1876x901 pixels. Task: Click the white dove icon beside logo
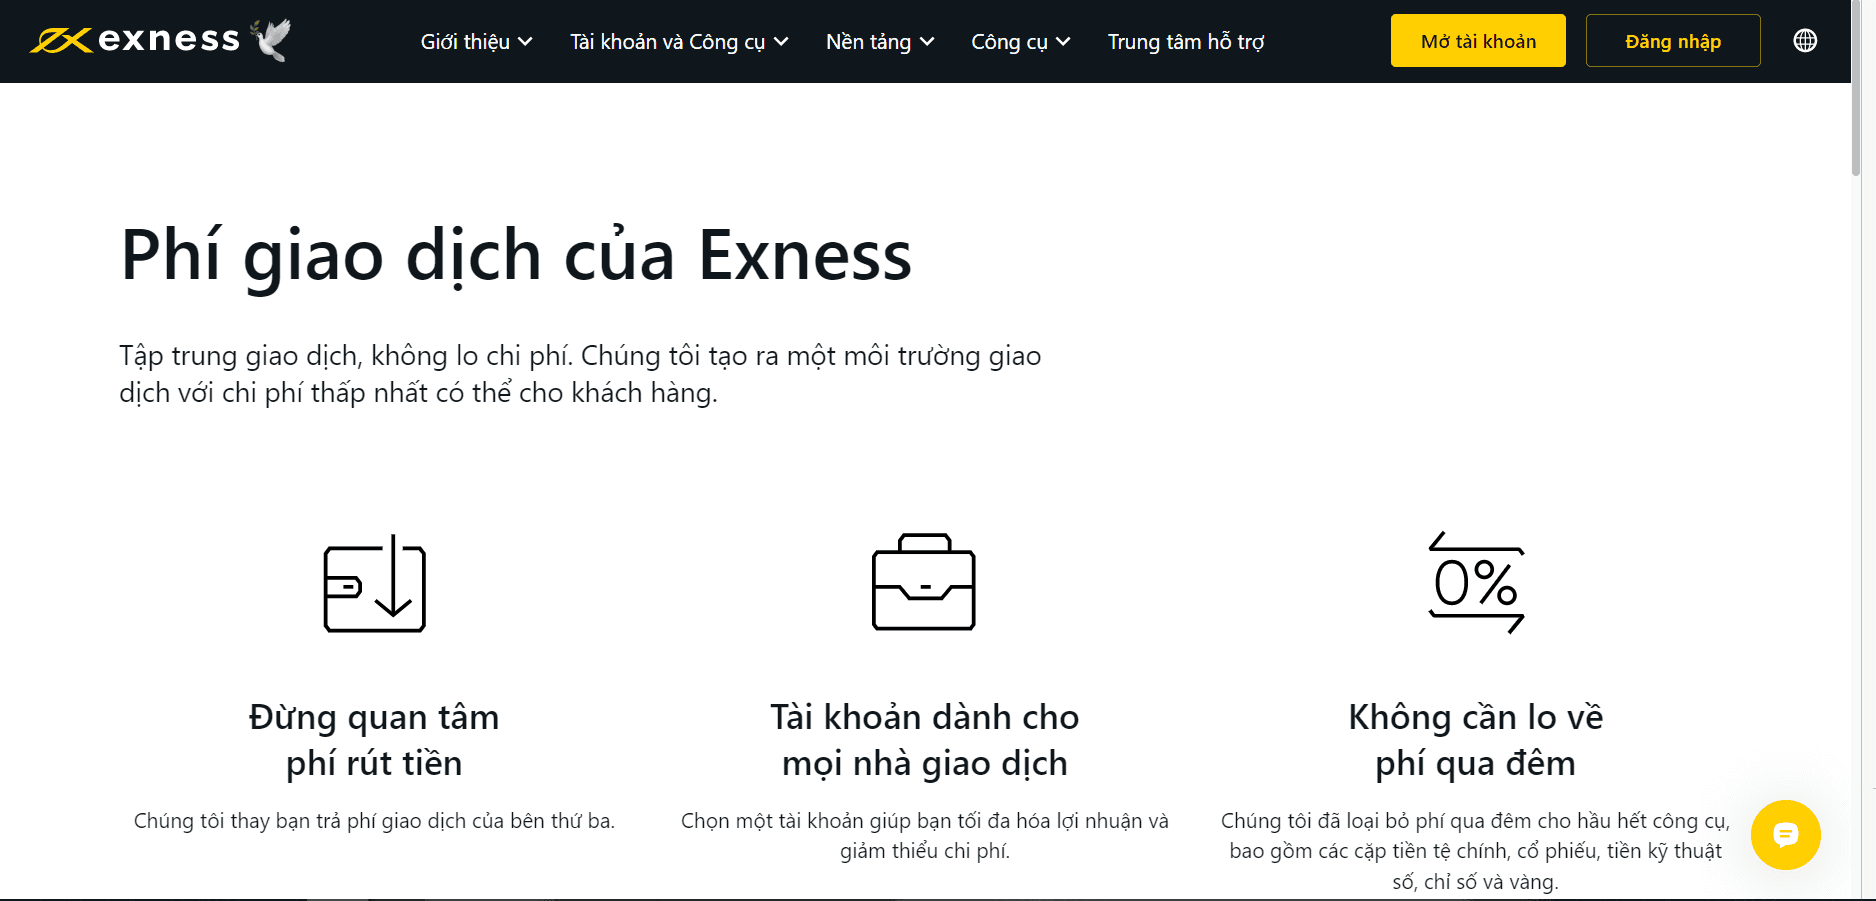pos(271,40)
